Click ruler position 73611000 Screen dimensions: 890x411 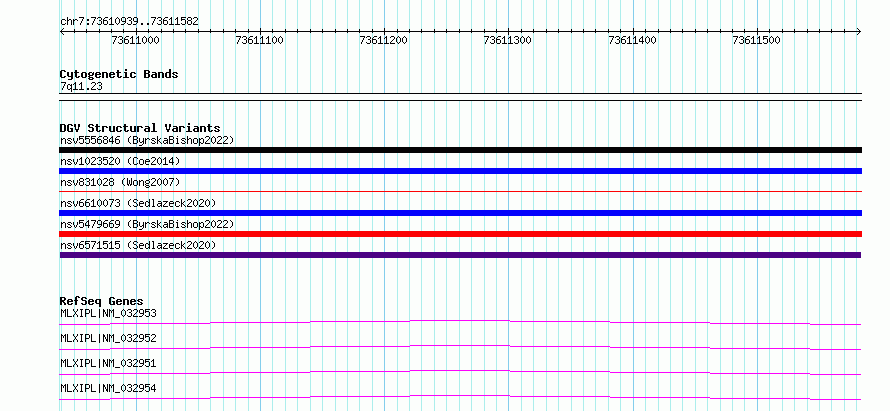pyautogui.click(x=136, y=40)
